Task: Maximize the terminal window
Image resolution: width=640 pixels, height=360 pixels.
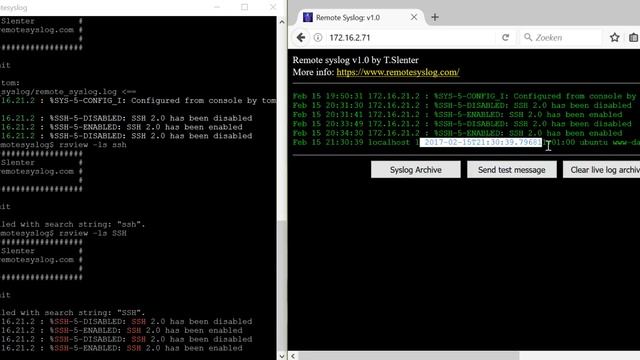Action: 244,7
